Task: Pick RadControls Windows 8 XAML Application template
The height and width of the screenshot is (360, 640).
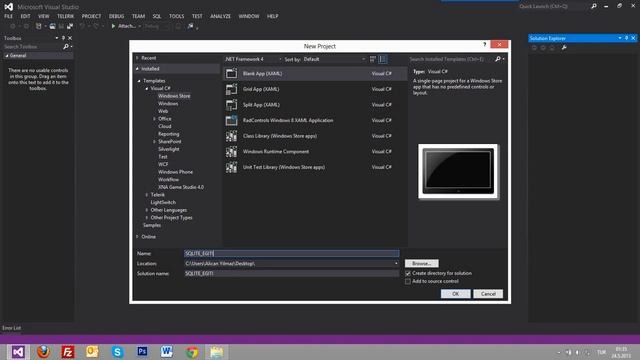Action: (x=315, y=120)
